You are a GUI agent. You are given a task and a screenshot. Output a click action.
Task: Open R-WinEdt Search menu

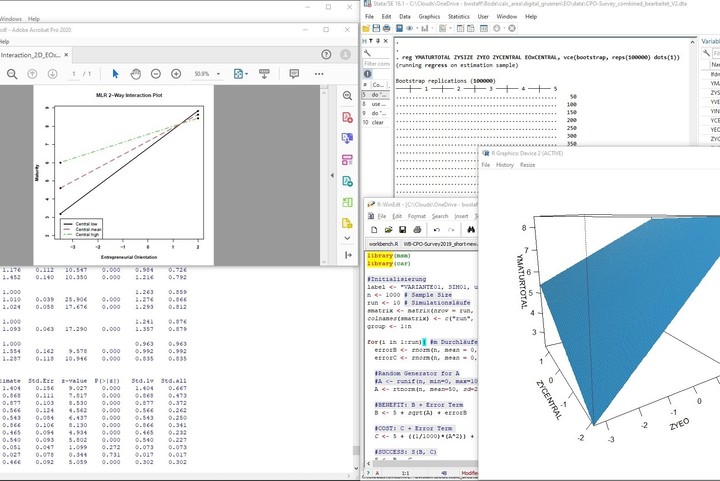pos(439,216)
